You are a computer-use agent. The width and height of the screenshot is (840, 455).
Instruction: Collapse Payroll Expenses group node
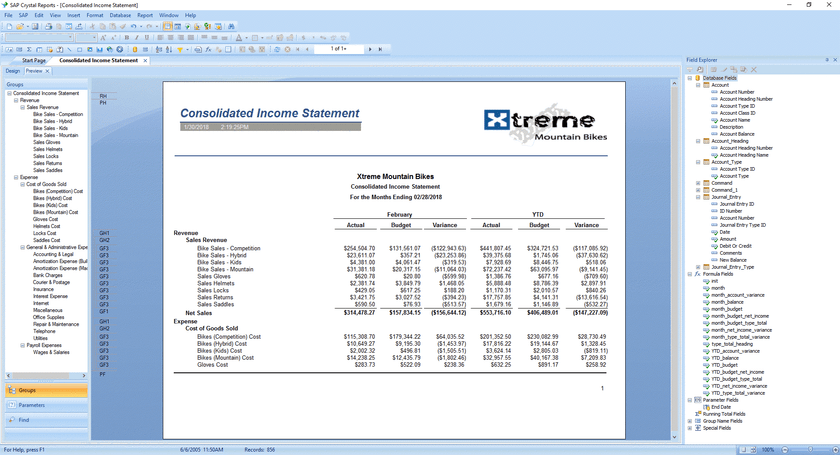click(22, 346)
